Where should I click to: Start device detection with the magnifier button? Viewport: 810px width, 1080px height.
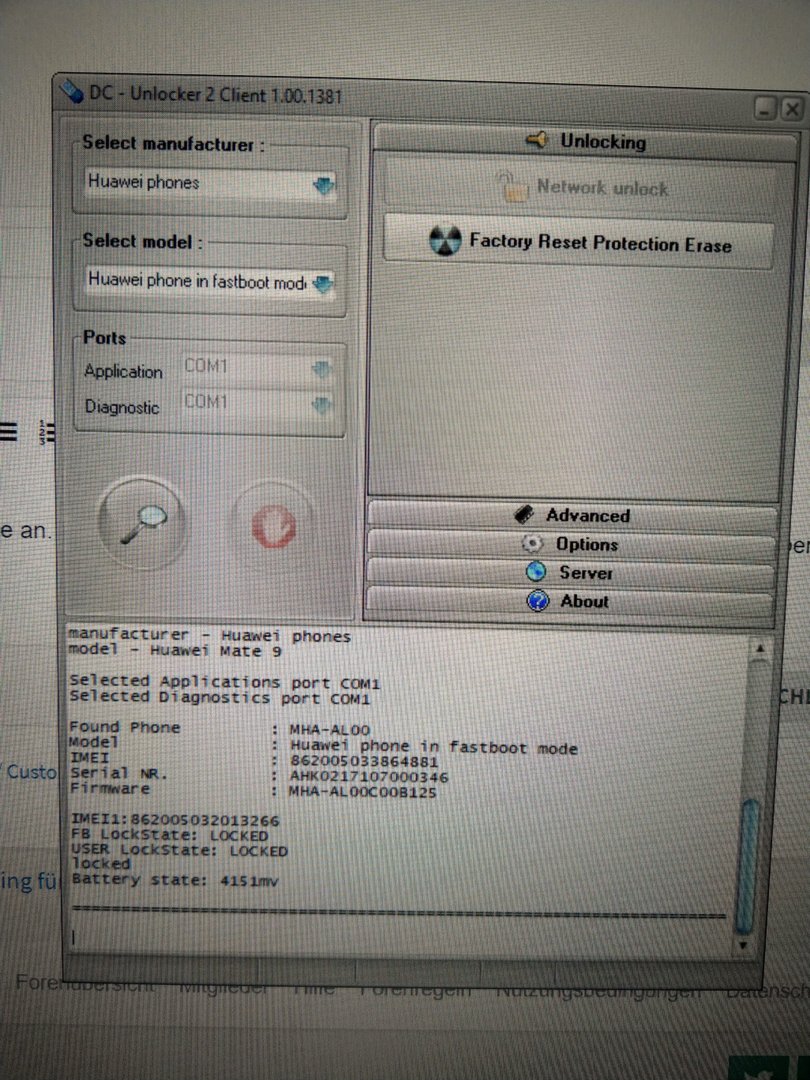click(x=143, y=522)
